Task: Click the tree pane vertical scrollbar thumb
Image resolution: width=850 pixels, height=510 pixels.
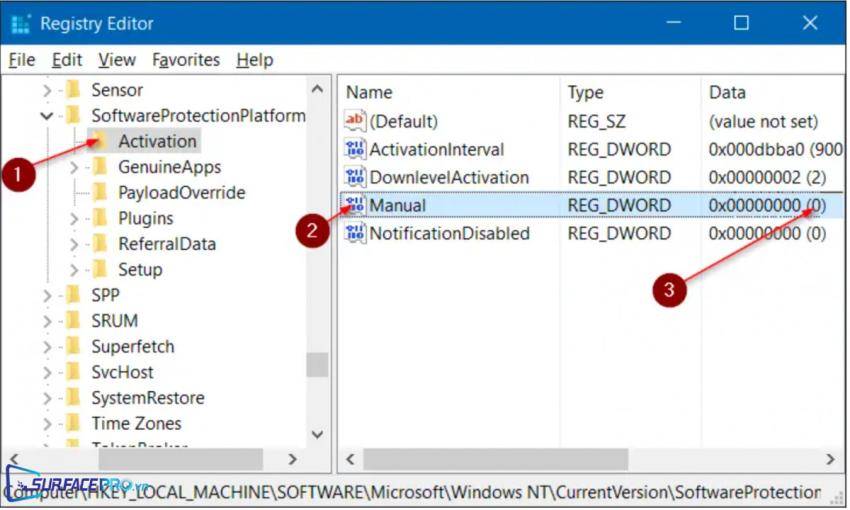Action: tap(318, 364)
